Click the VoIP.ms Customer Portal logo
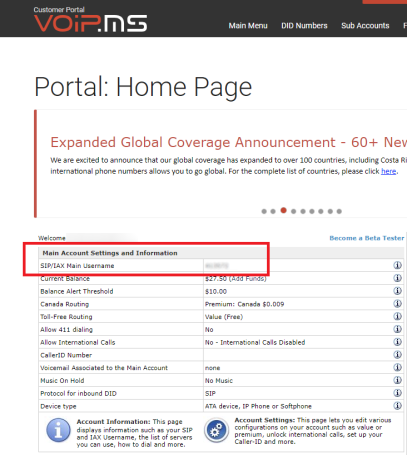 90,20
